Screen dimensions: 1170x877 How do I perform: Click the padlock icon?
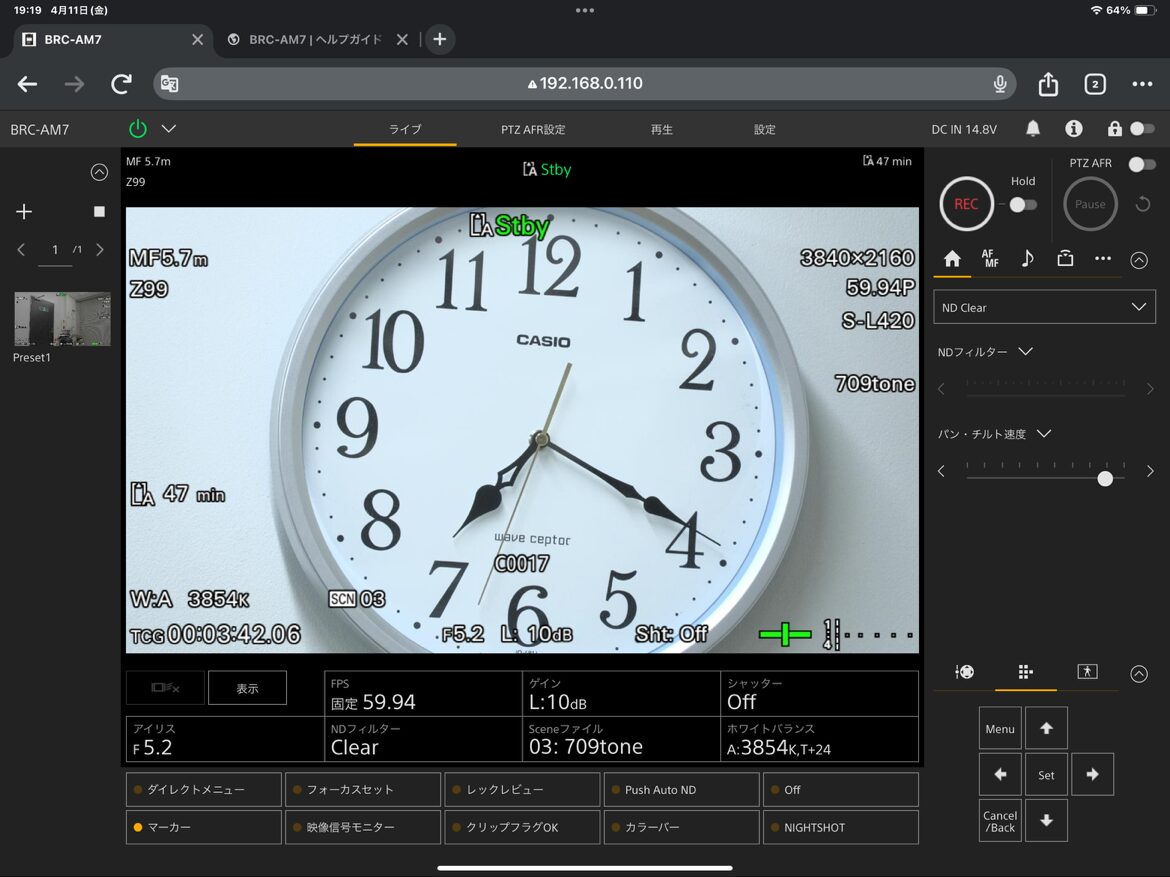coord(1114,128)
